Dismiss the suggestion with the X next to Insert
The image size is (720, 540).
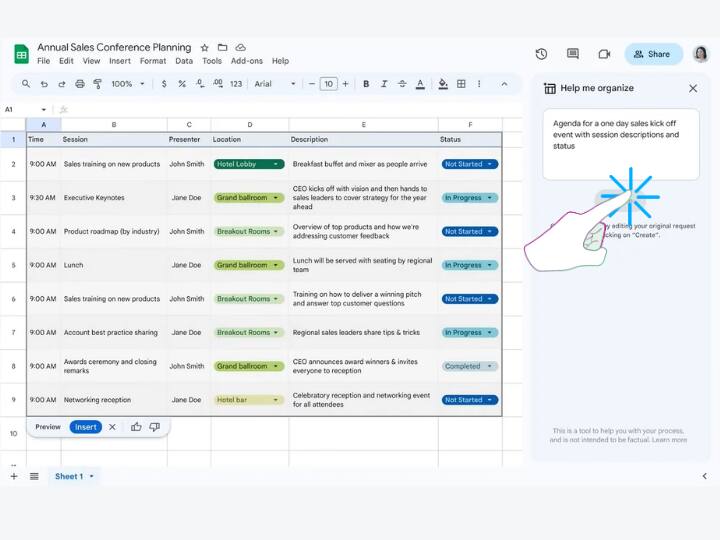(x=112, y=427)
